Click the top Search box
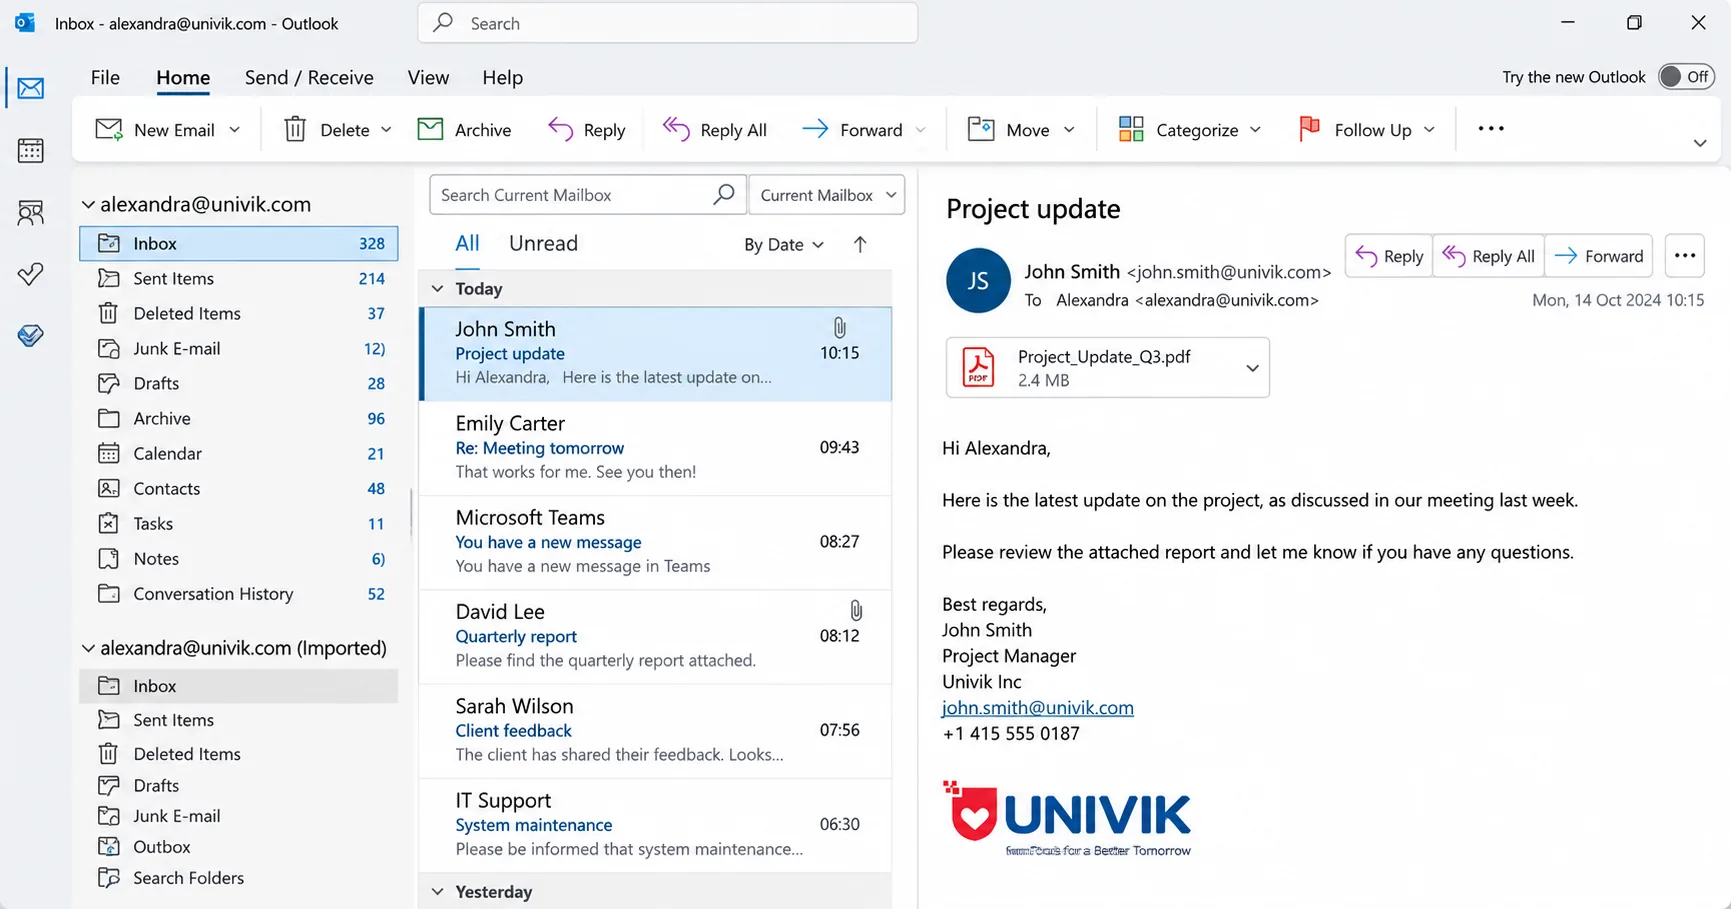Screen dimensions: 1731x909 point(668,23)
